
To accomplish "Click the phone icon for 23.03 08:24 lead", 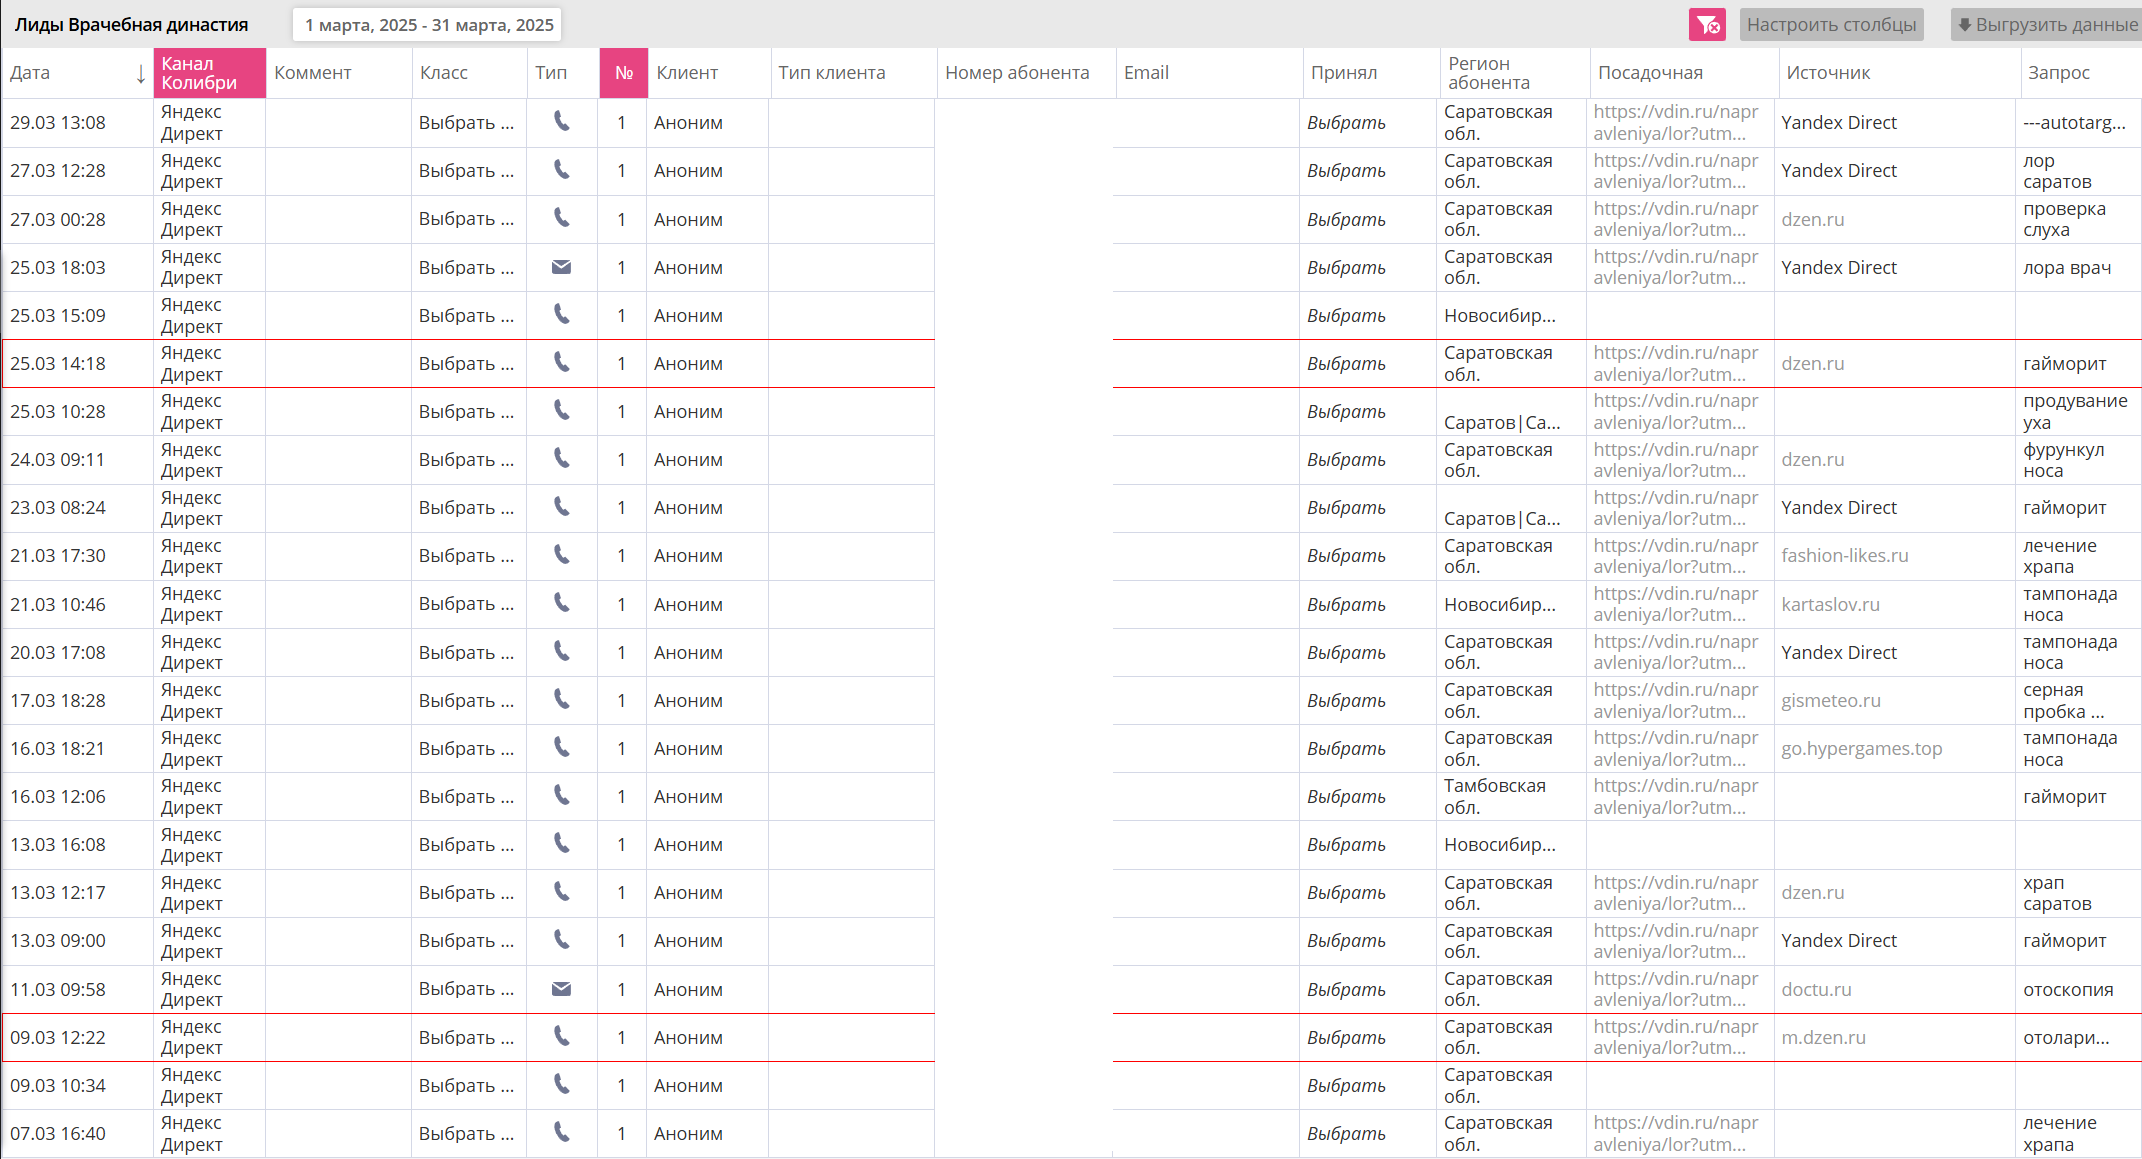I will 562,507.
